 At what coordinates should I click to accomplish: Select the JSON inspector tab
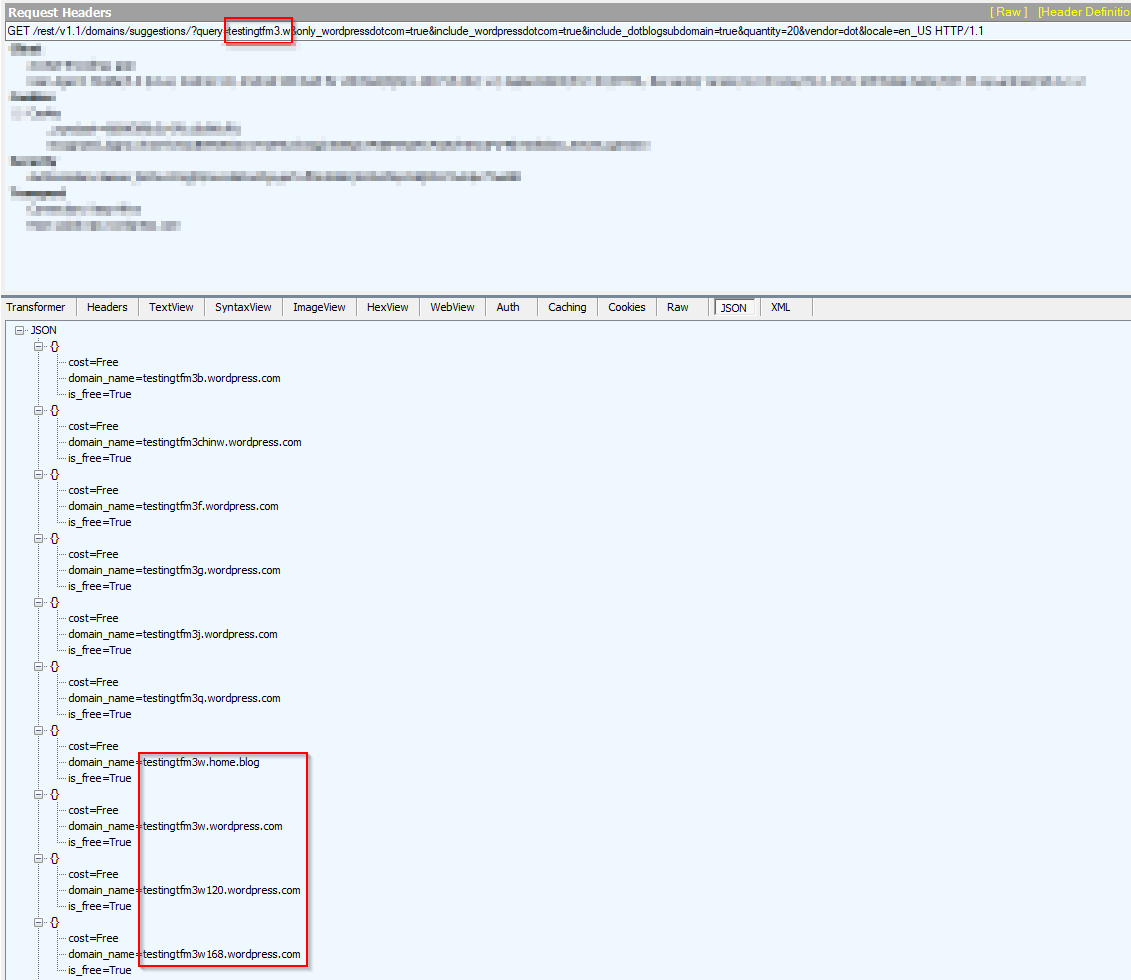pos(734,308)
